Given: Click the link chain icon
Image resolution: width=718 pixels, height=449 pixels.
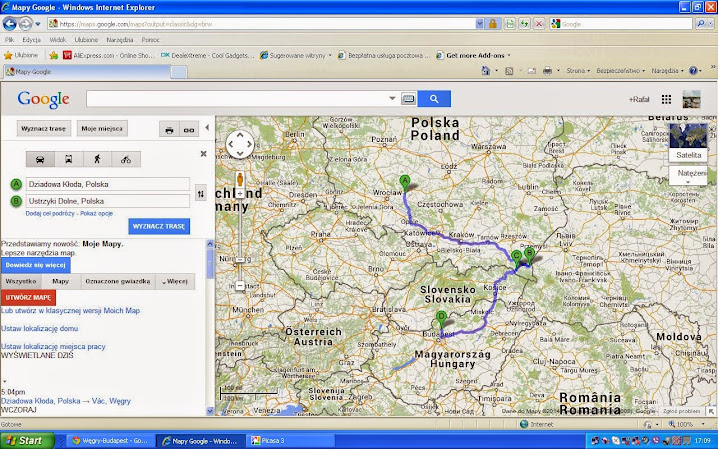Looking at the screenshot, I should point(189,130).
